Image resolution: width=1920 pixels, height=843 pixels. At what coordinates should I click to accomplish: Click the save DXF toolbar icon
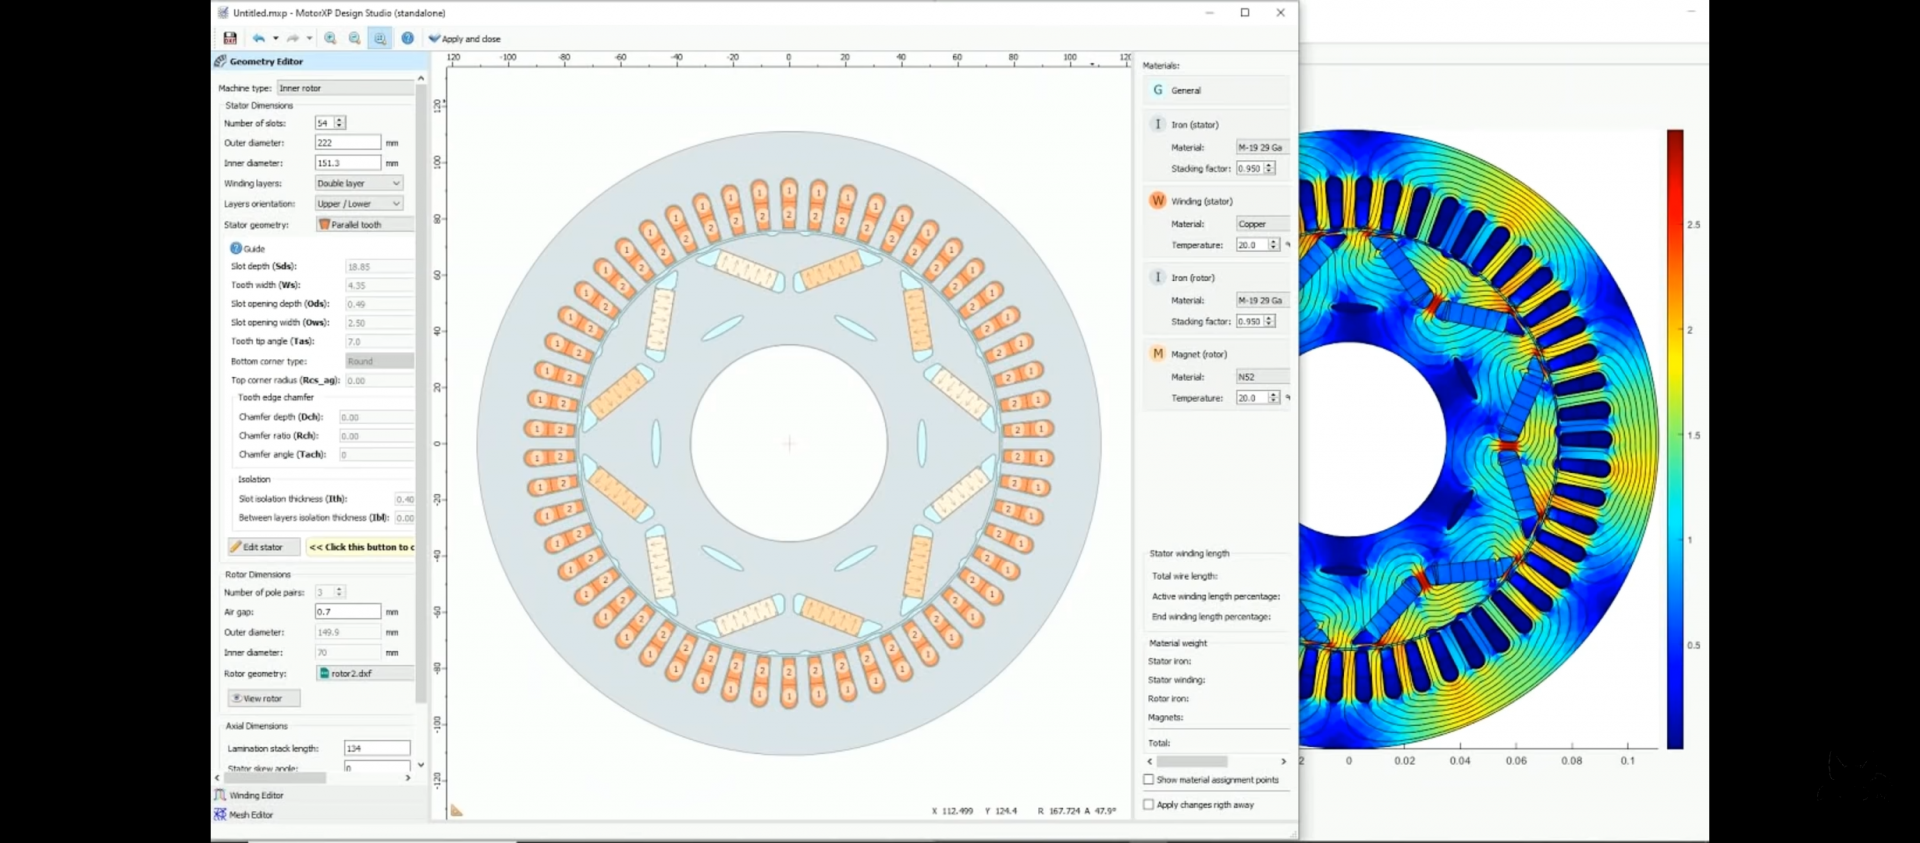coord(230,38)
